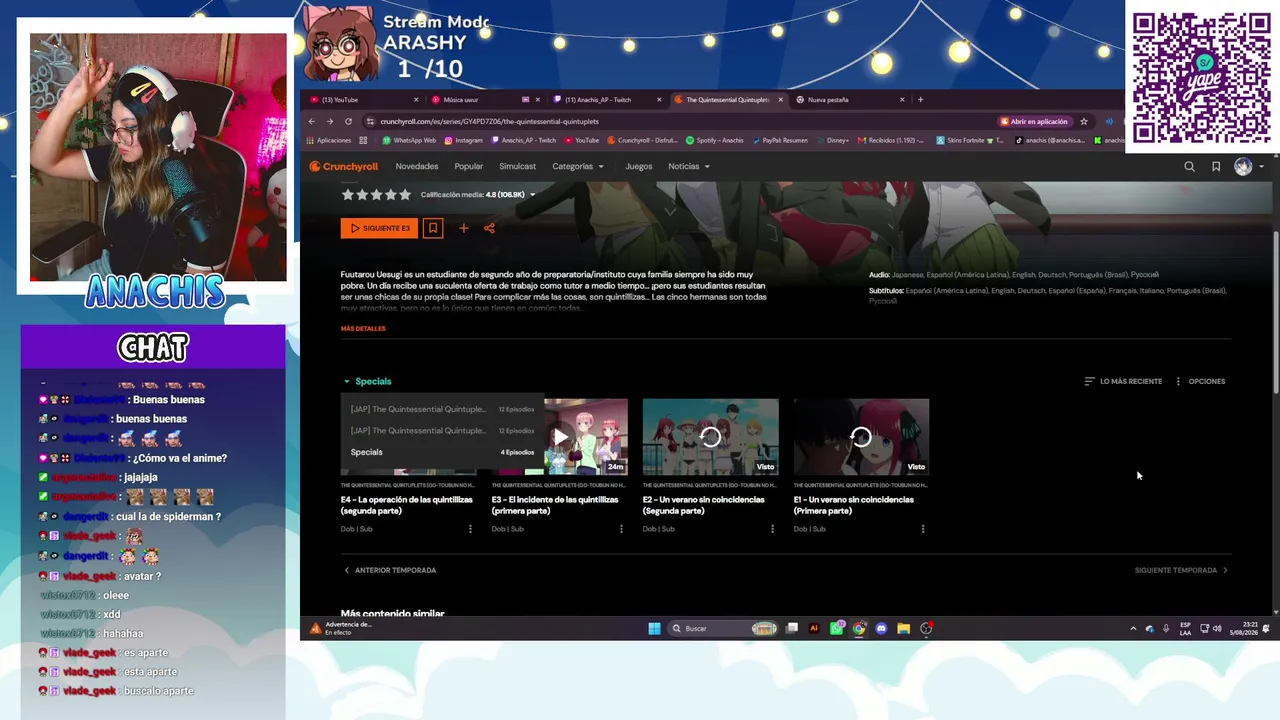1280x720 pixels.
Task: Switch to the Anachis_AP - Twitch tab
Action: coord(607,100)
